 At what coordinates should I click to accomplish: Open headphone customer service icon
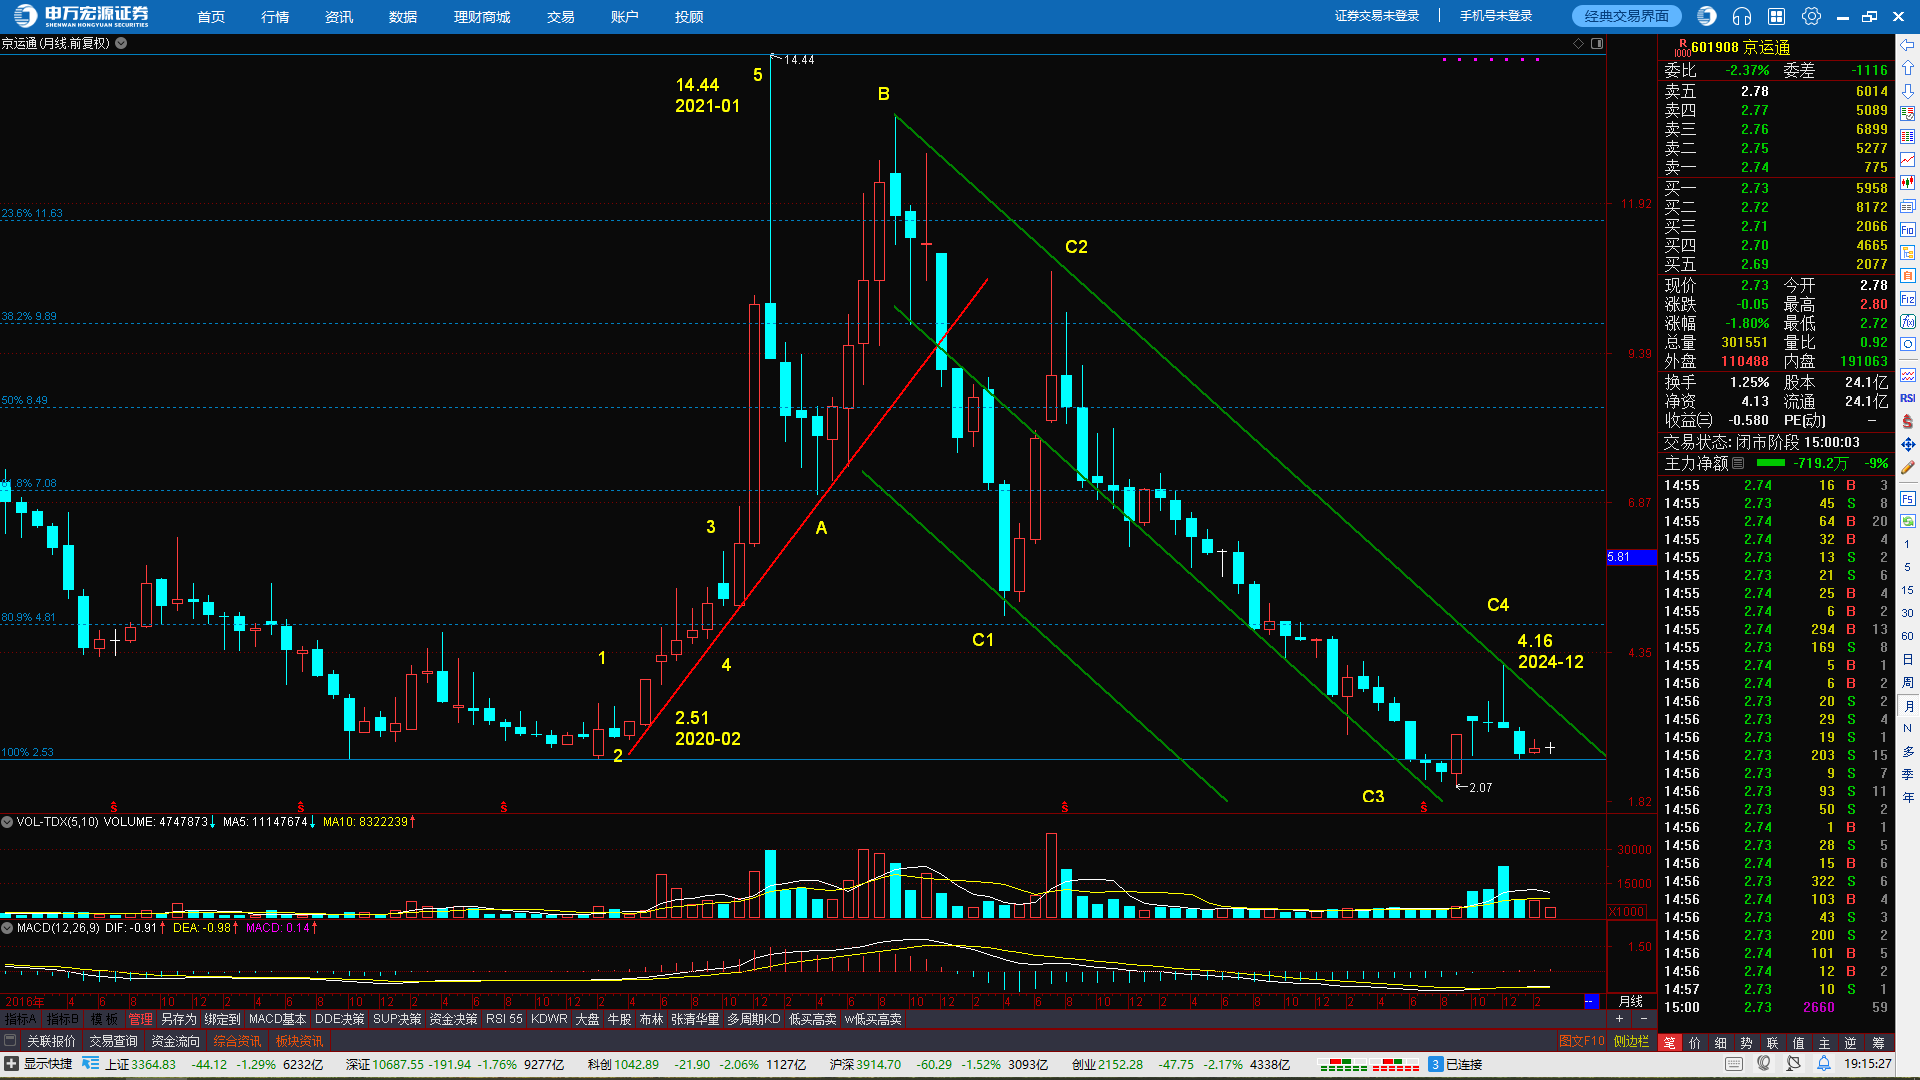[1742, 16]
